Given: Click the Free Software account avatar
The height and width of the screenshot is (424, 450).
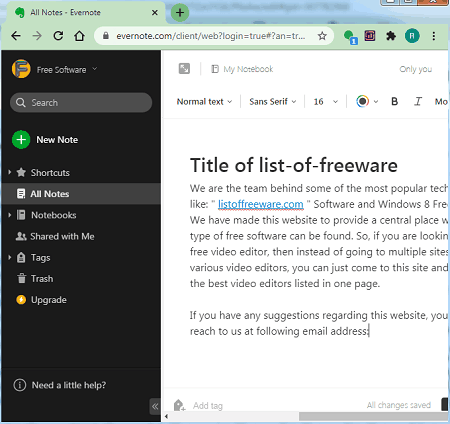Looking at the screenshot, I should pos(21,69).
